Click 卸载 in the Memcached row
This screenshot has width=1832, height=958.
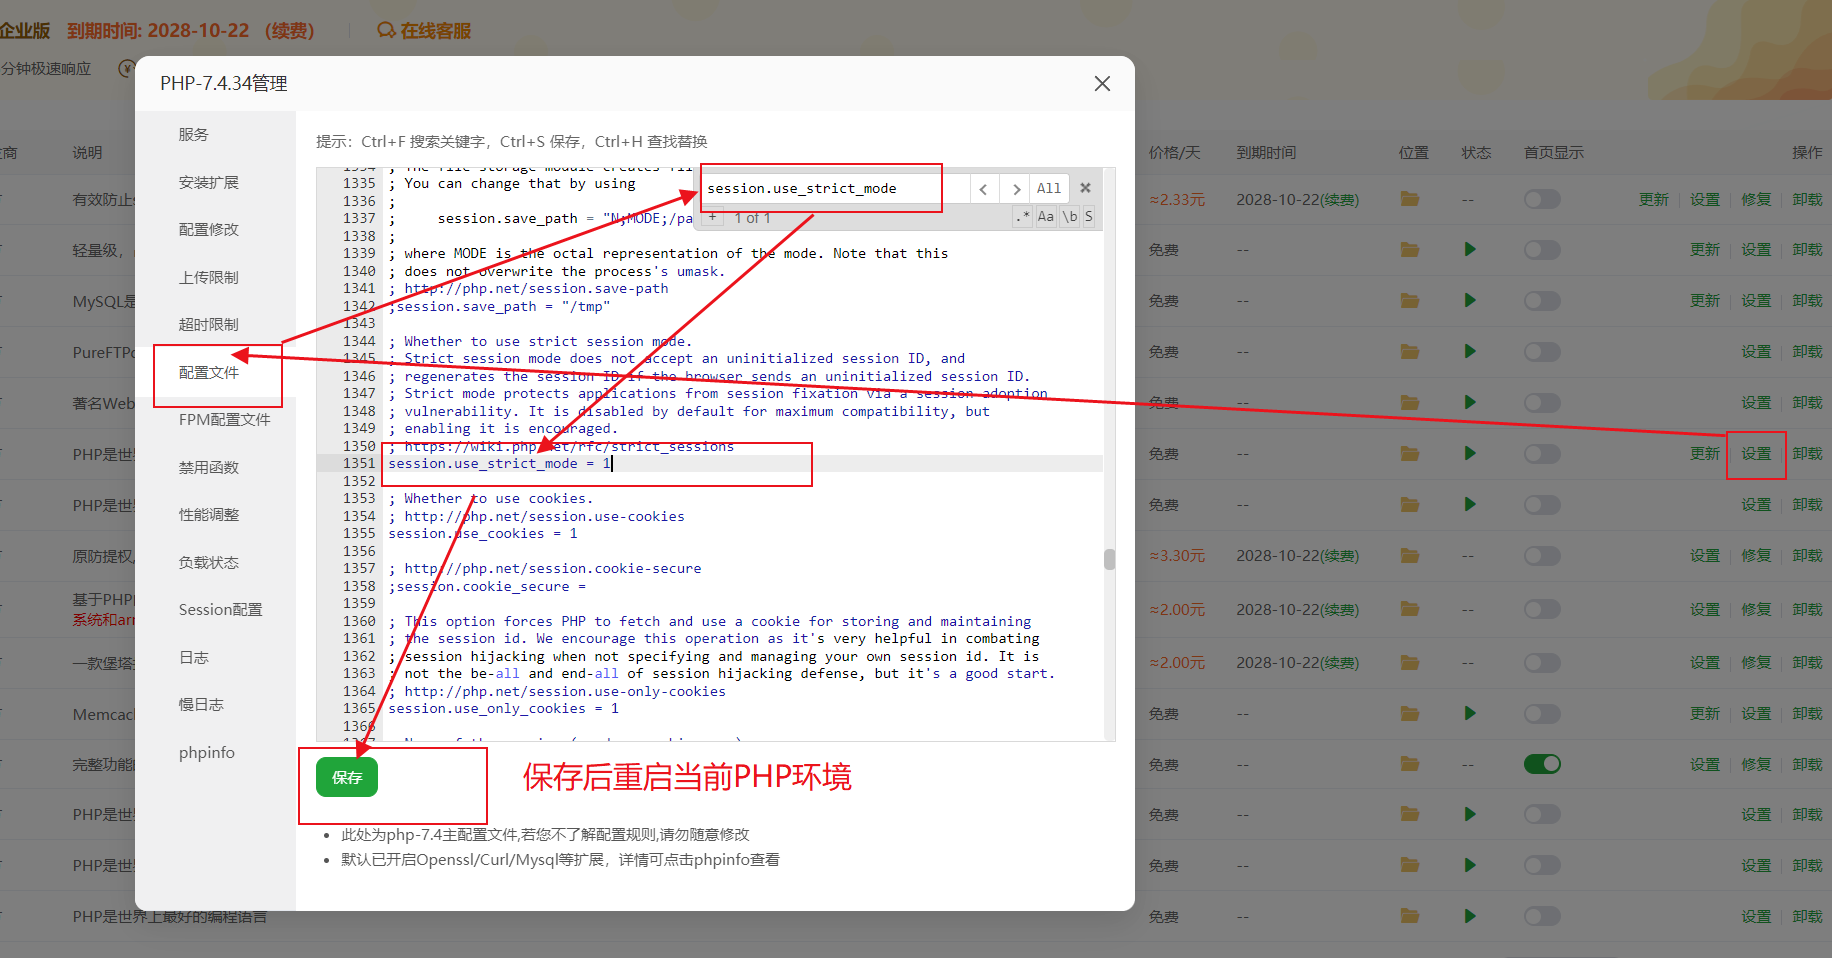pyautogui.click(x=1807, y=713)
